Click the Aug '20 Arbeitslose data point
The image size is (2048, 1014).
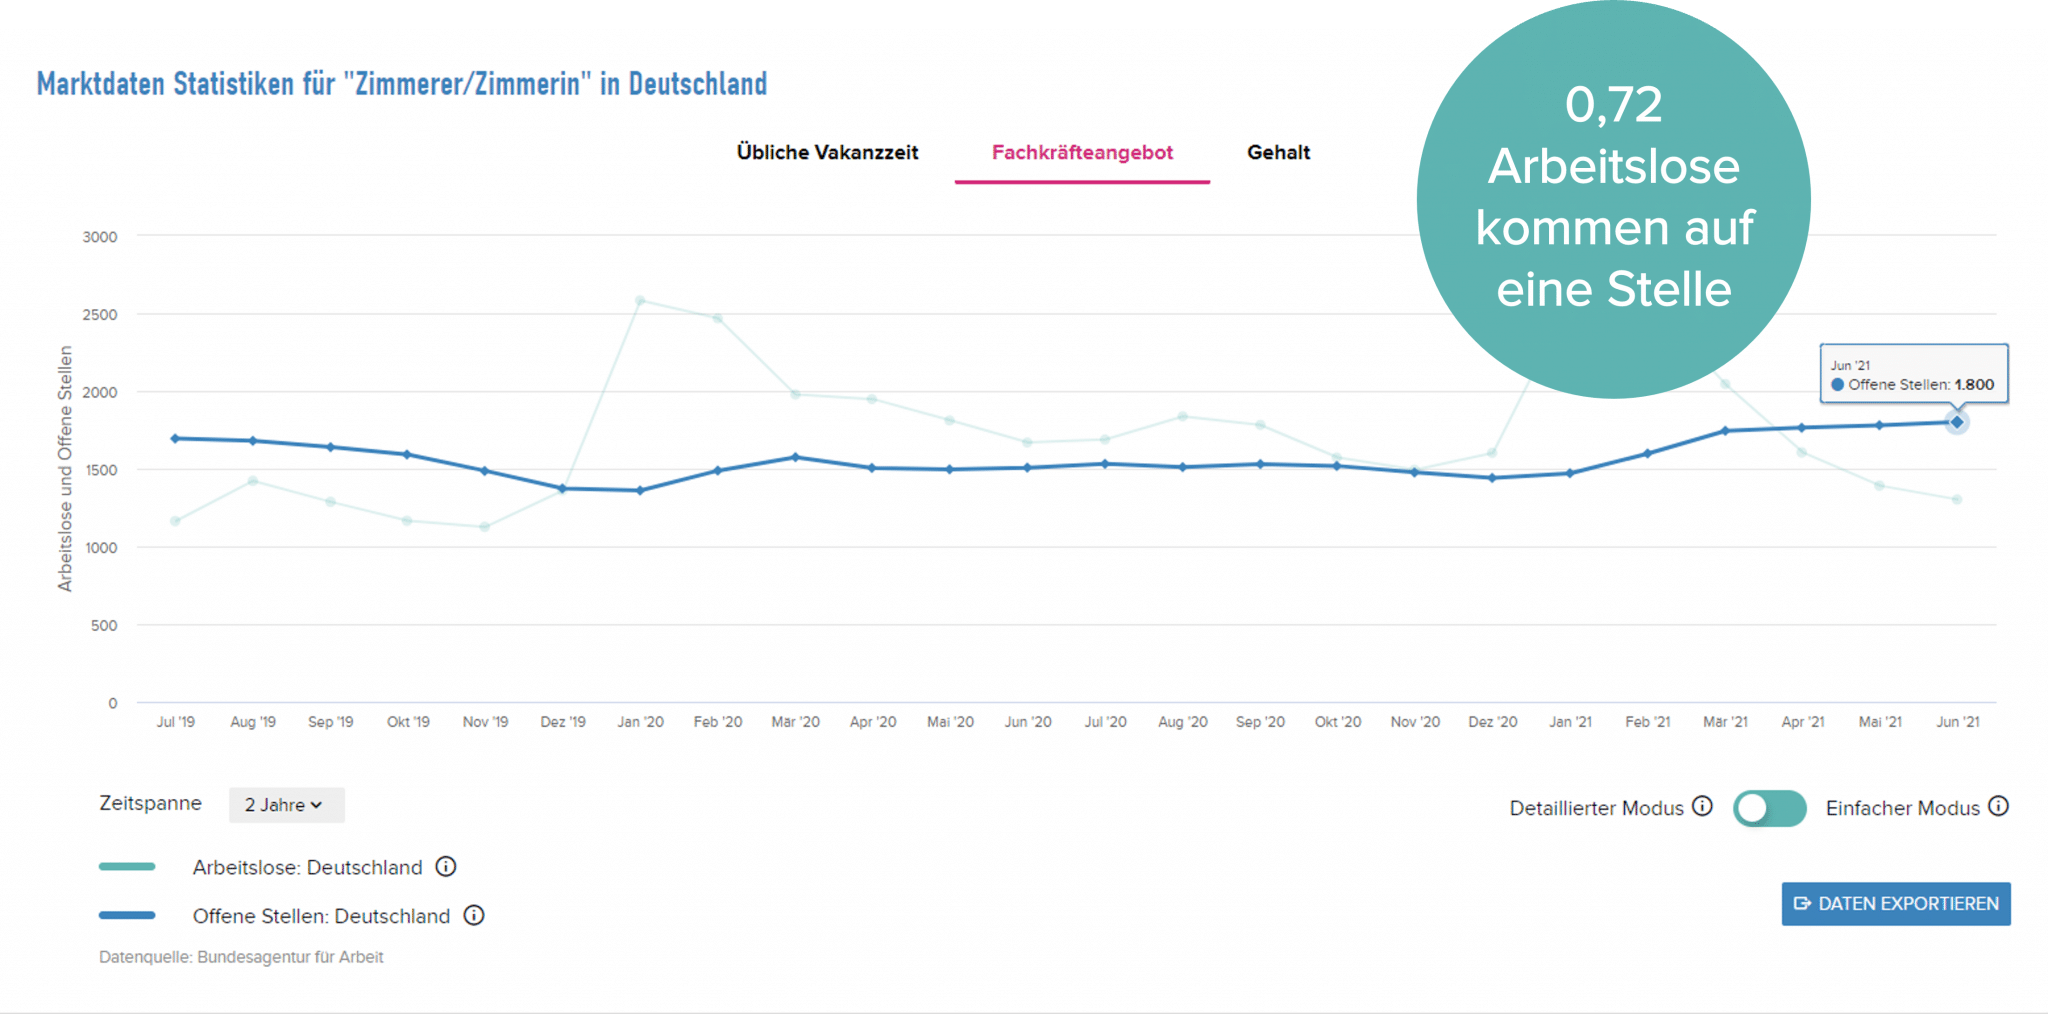click(1182, 416)
